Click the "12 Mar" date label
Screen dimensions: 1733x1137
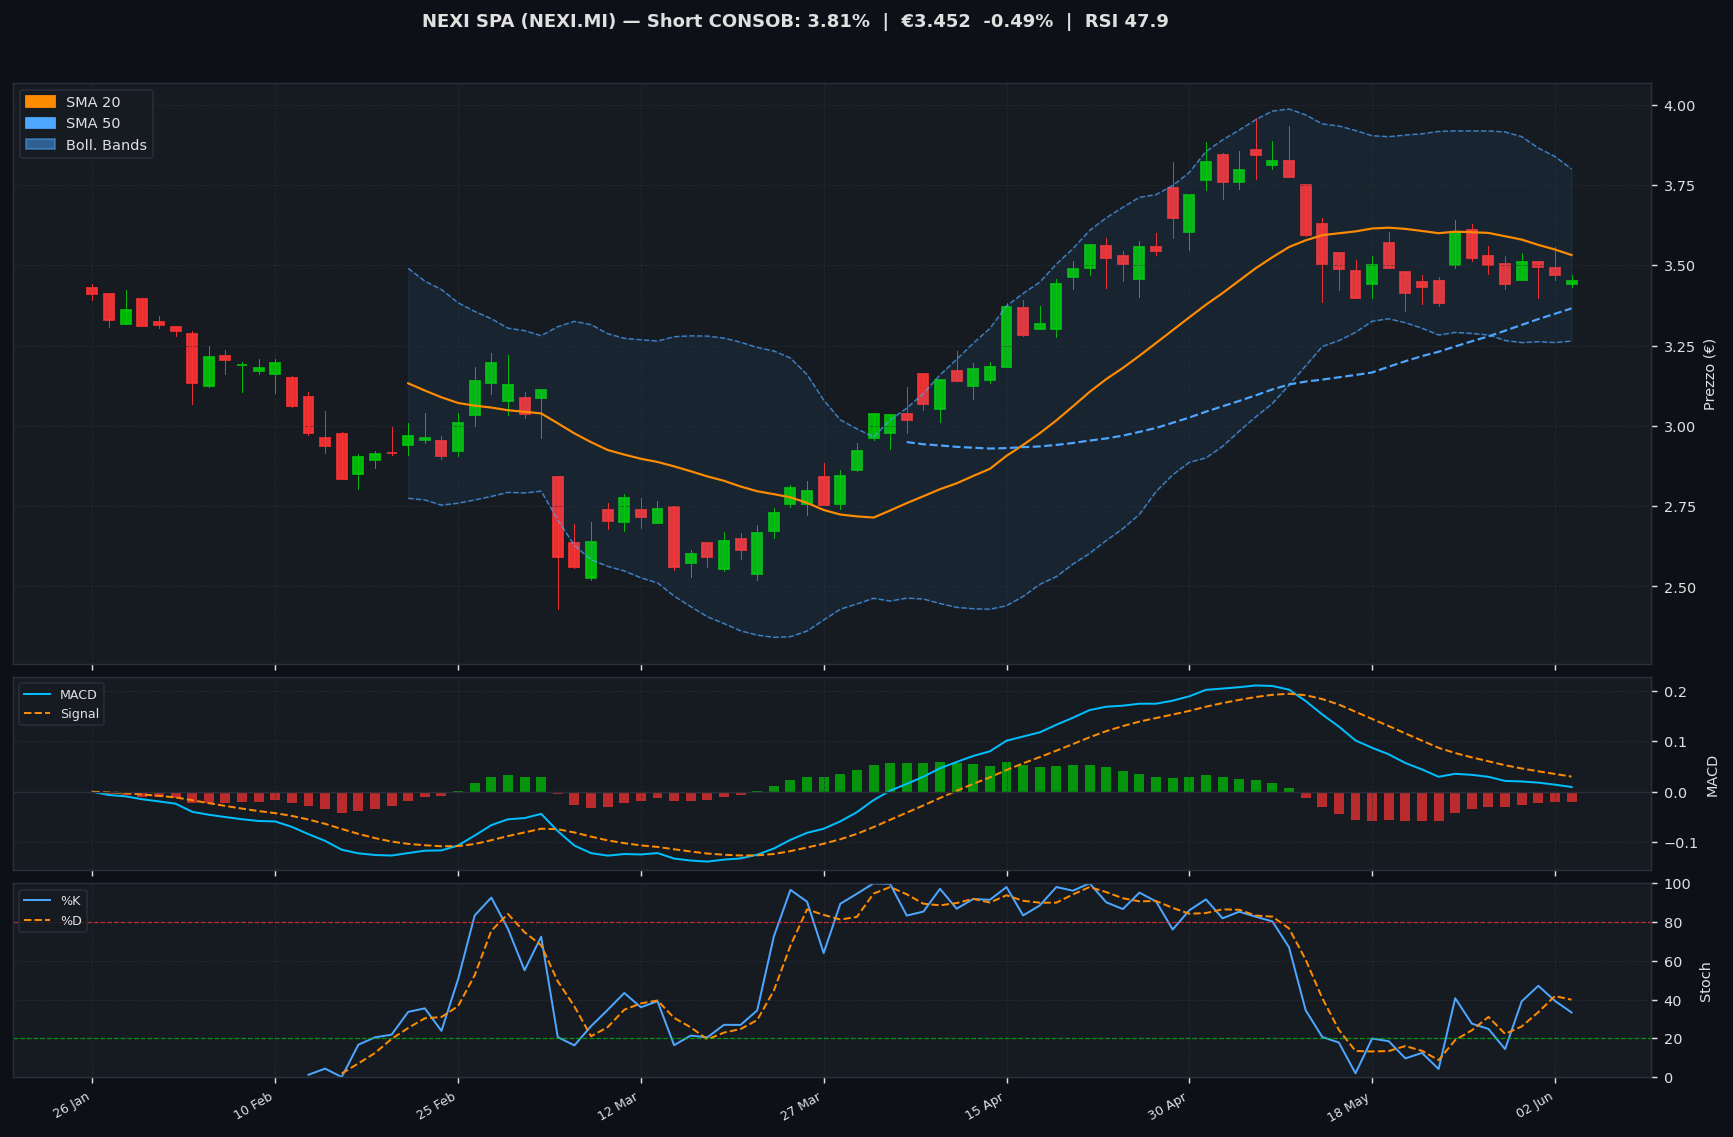[620, 1106]
